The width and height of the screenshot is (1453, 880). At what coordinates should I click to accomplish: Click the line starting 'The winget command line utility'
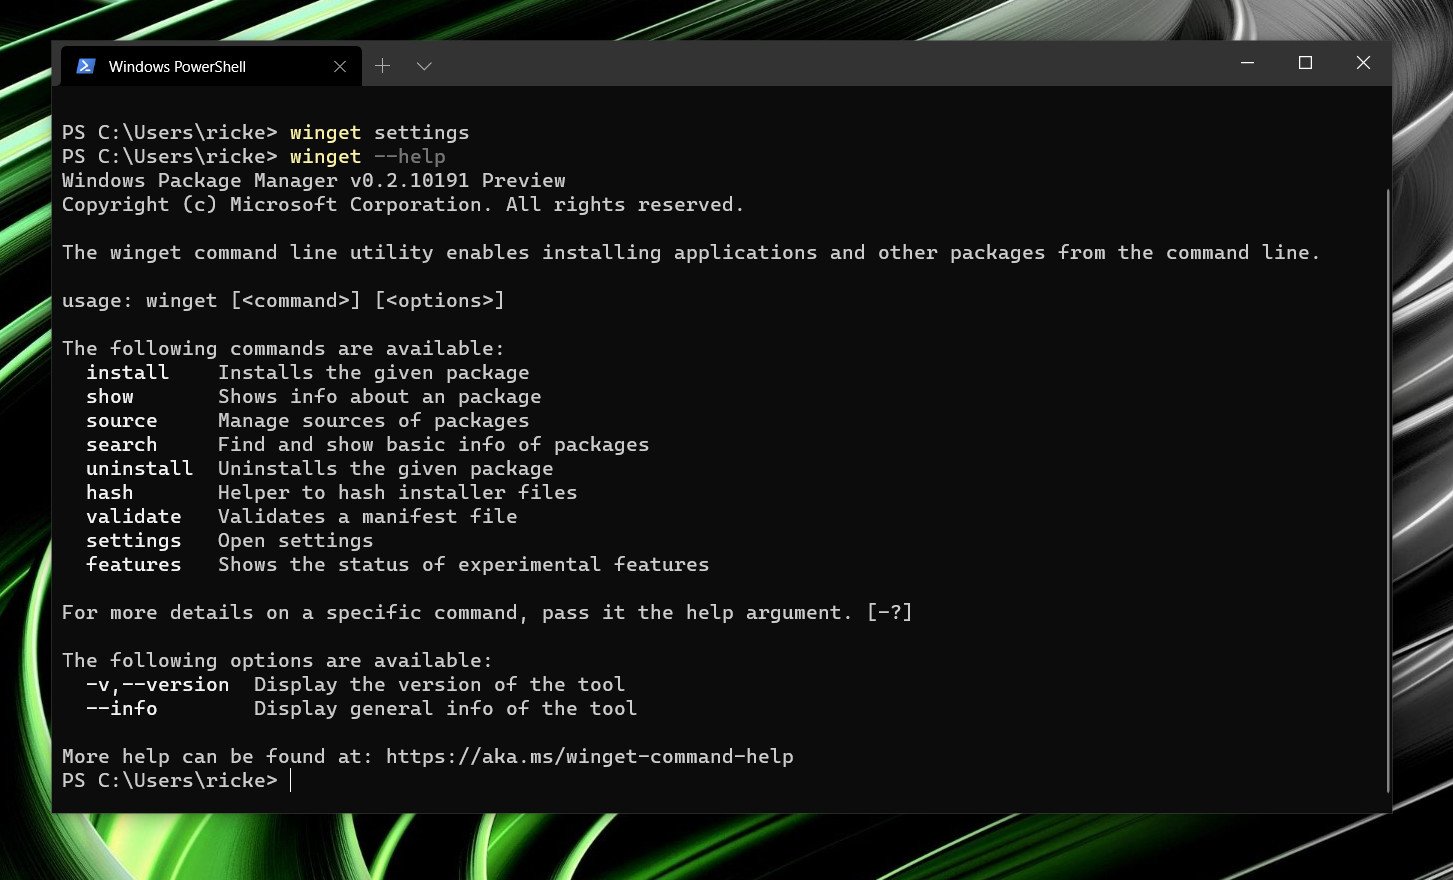(691, 252)
